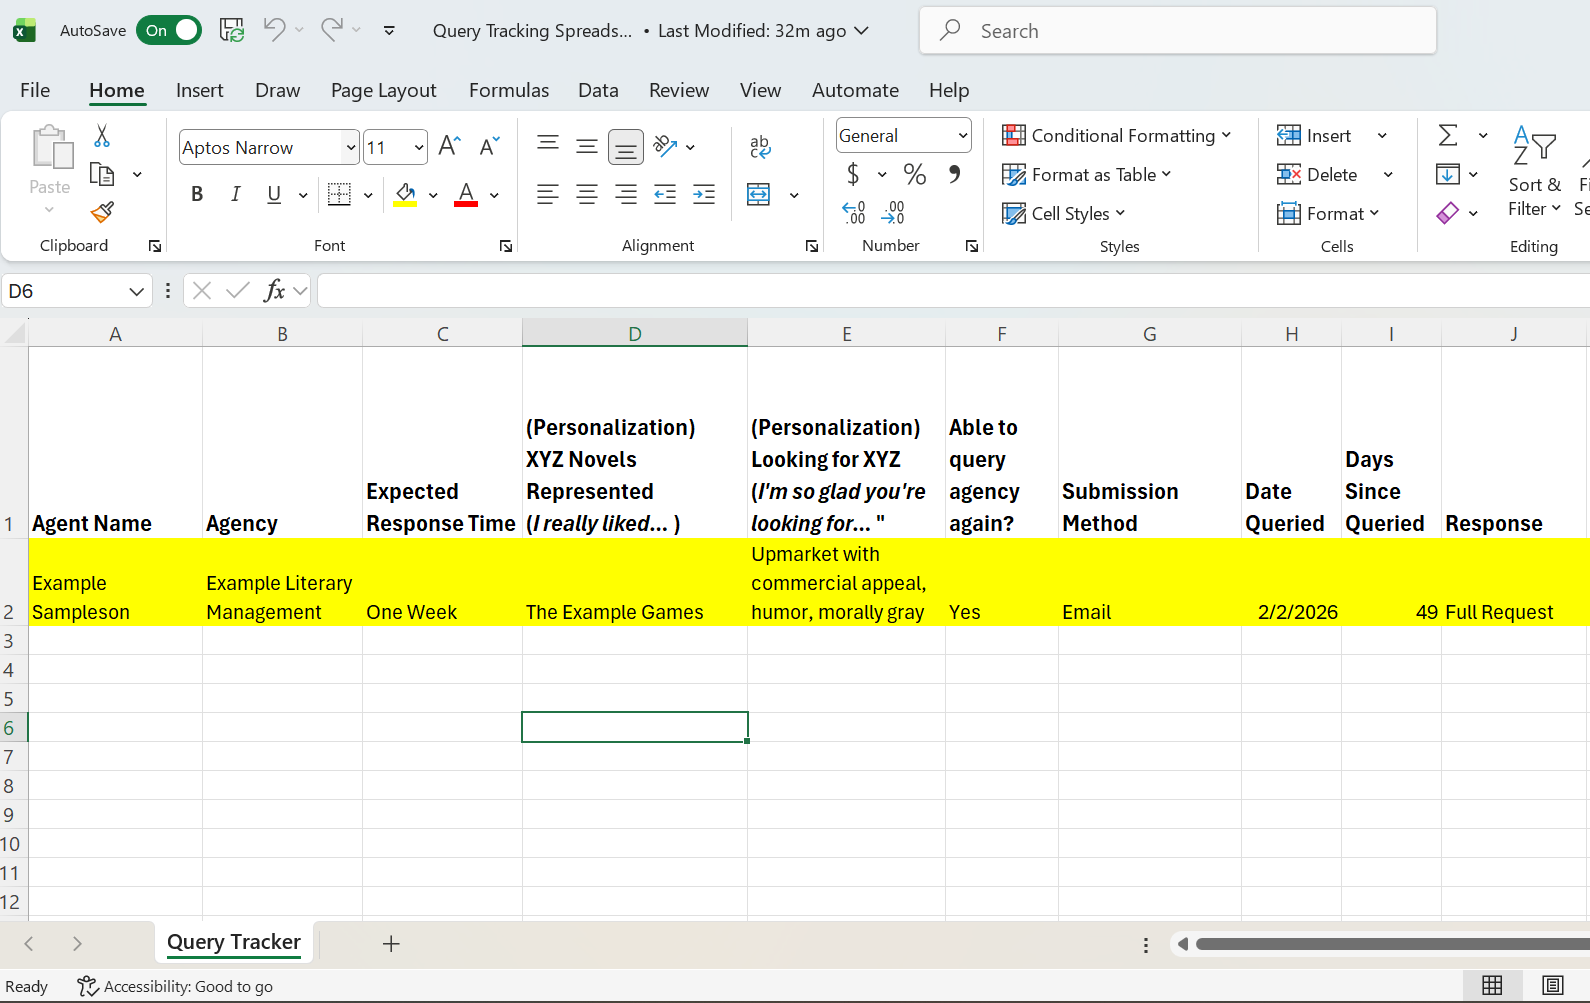Click the Orientation text angle icon
Screen dimensions: 1590x1003
(665, 146)
